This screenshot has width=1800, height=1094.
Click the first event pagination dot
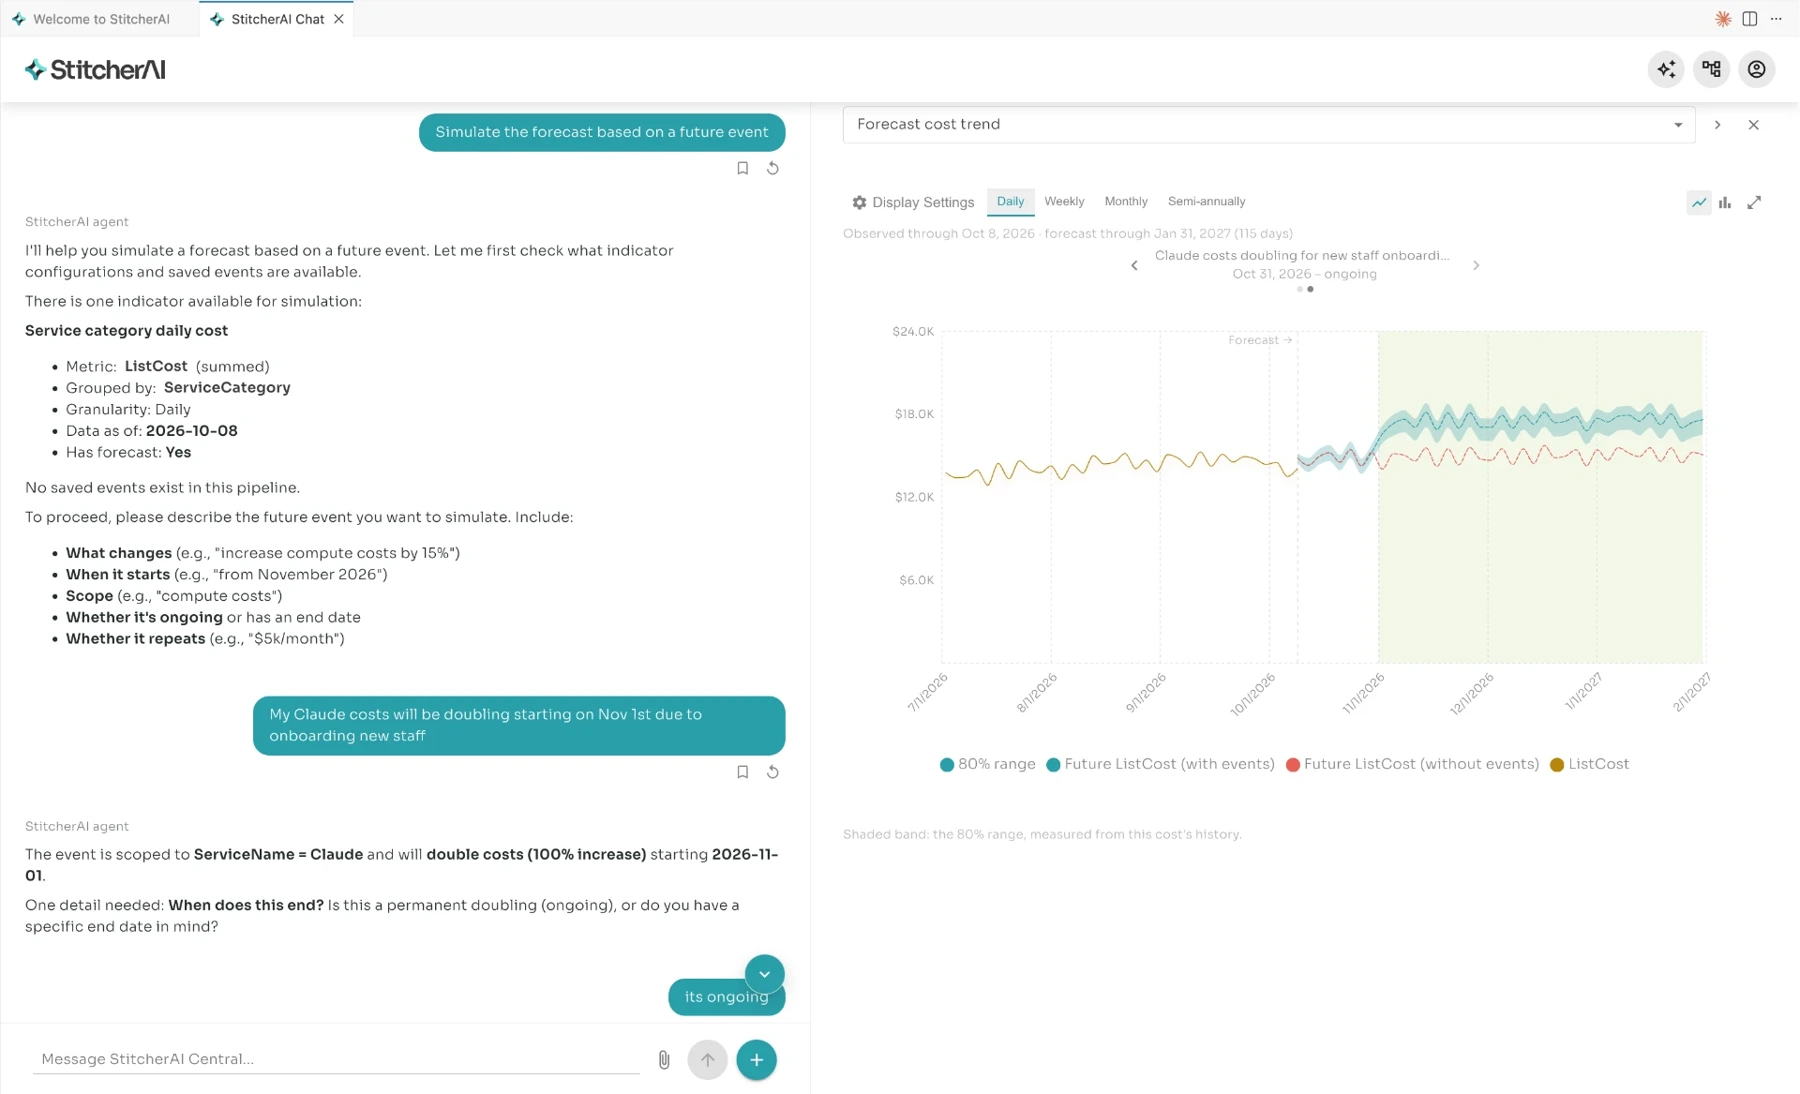[1299, 290]
